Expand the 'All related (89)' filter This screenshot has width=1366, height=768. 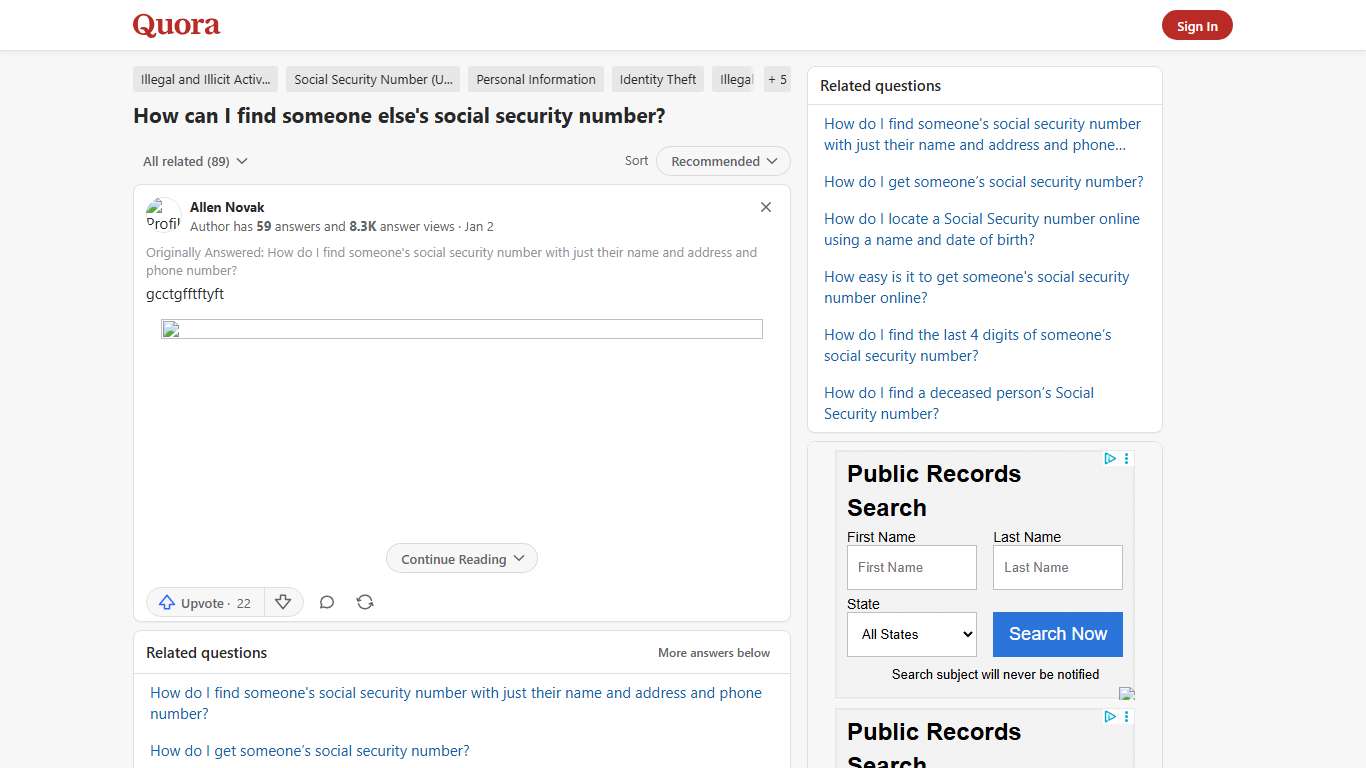194,161
